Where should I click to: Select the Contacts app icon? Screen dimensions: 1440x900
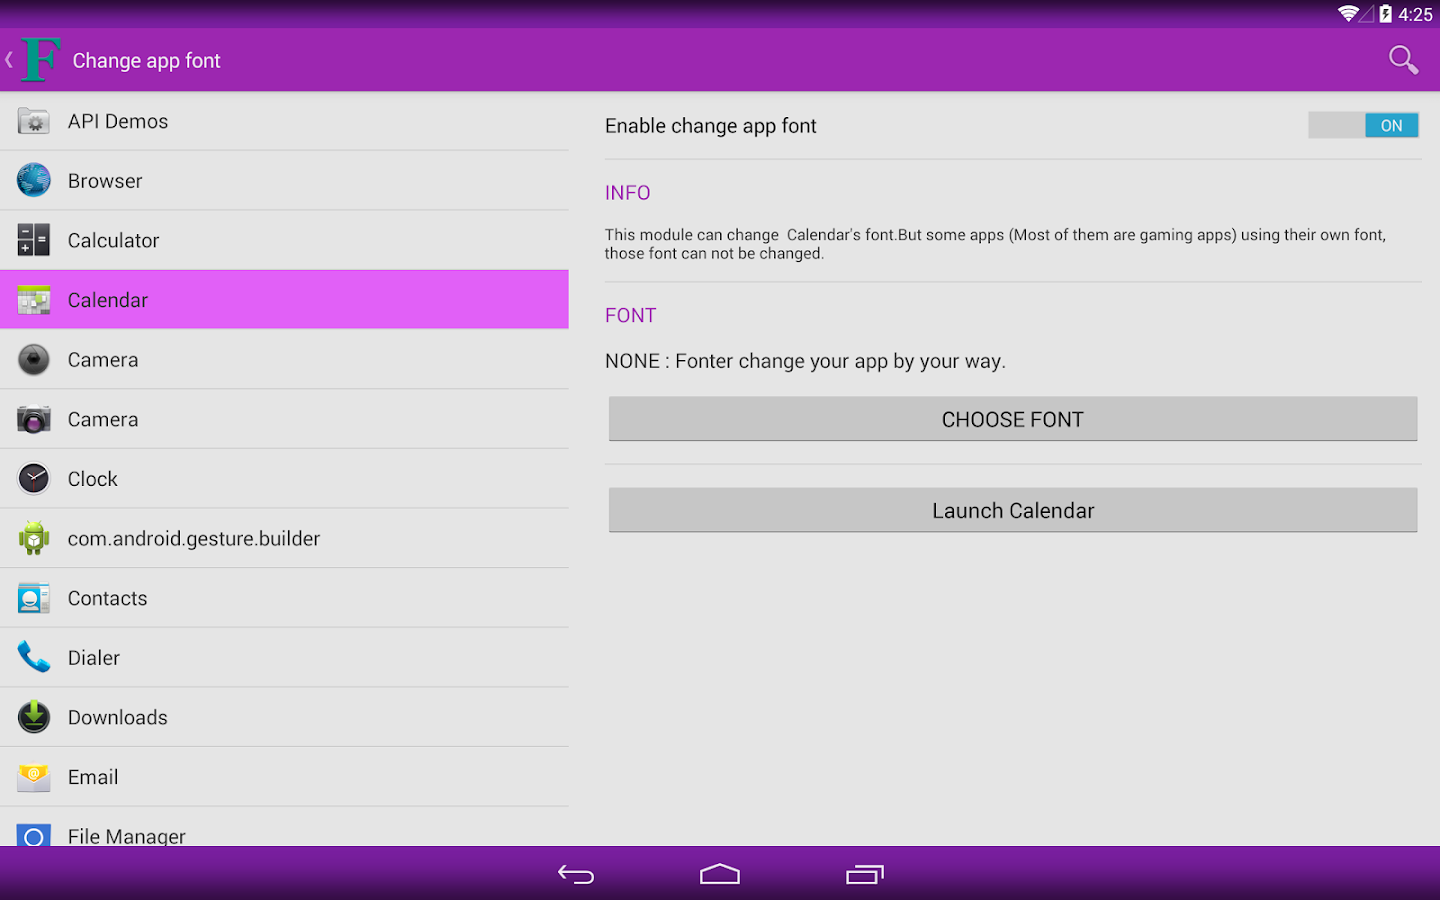click(34, 598)
